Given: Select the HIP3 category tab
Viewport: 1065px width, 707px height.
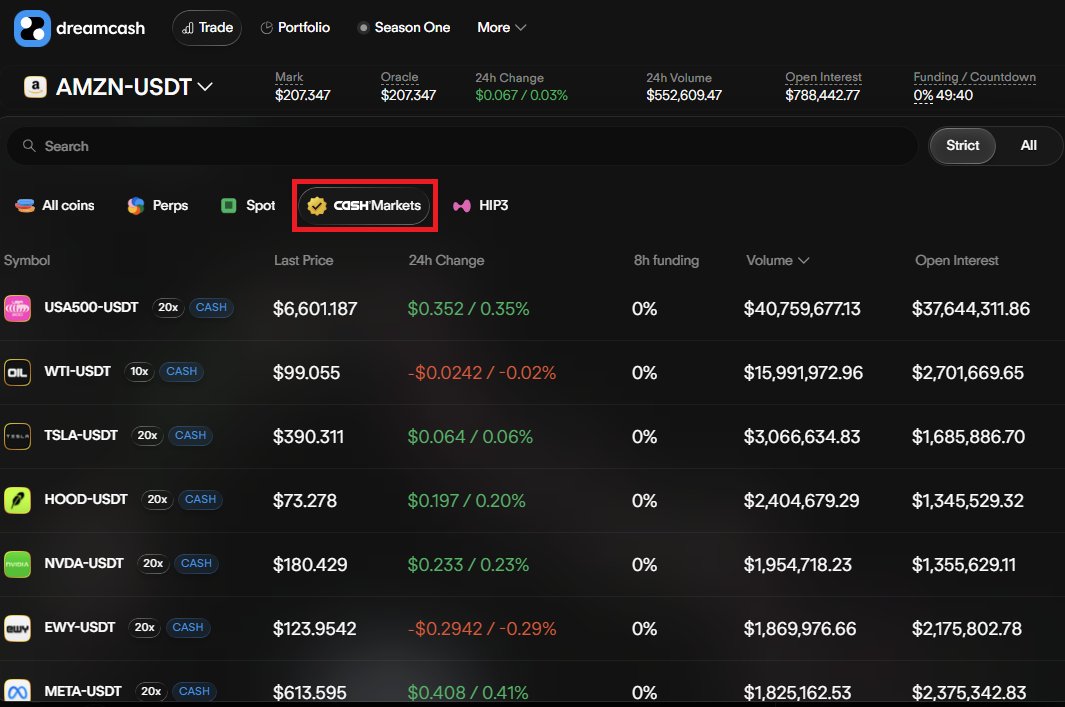Looking at the screenshot, I should (x=481, y=205).
